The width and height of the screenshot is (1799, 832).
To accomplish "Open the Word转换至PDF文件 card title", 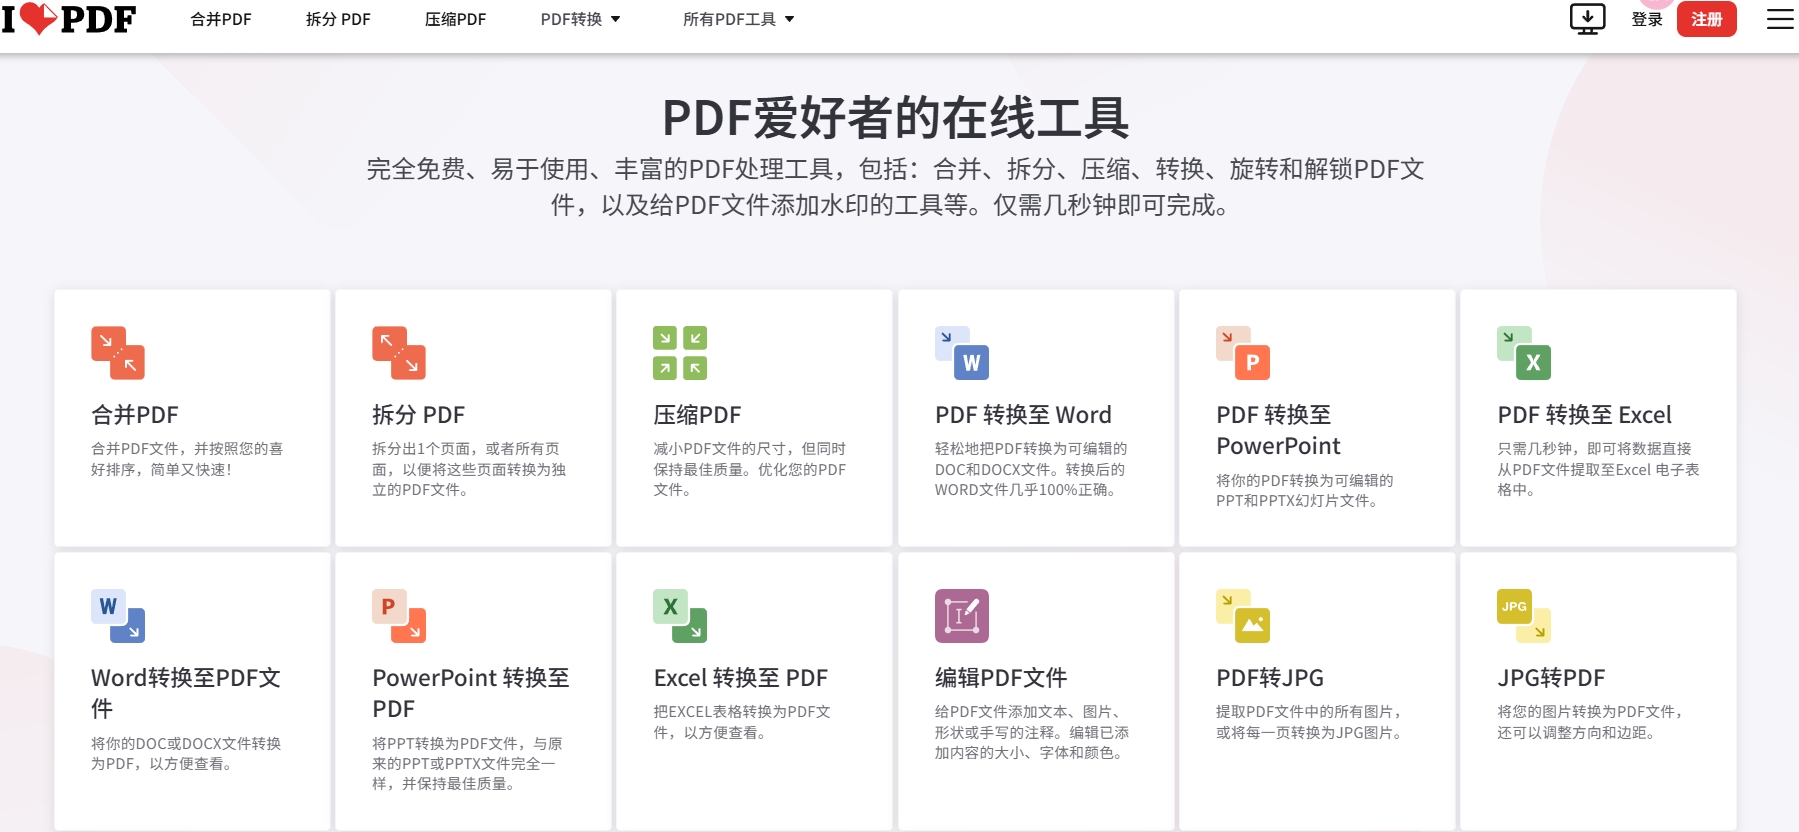I will click(186, 693).
